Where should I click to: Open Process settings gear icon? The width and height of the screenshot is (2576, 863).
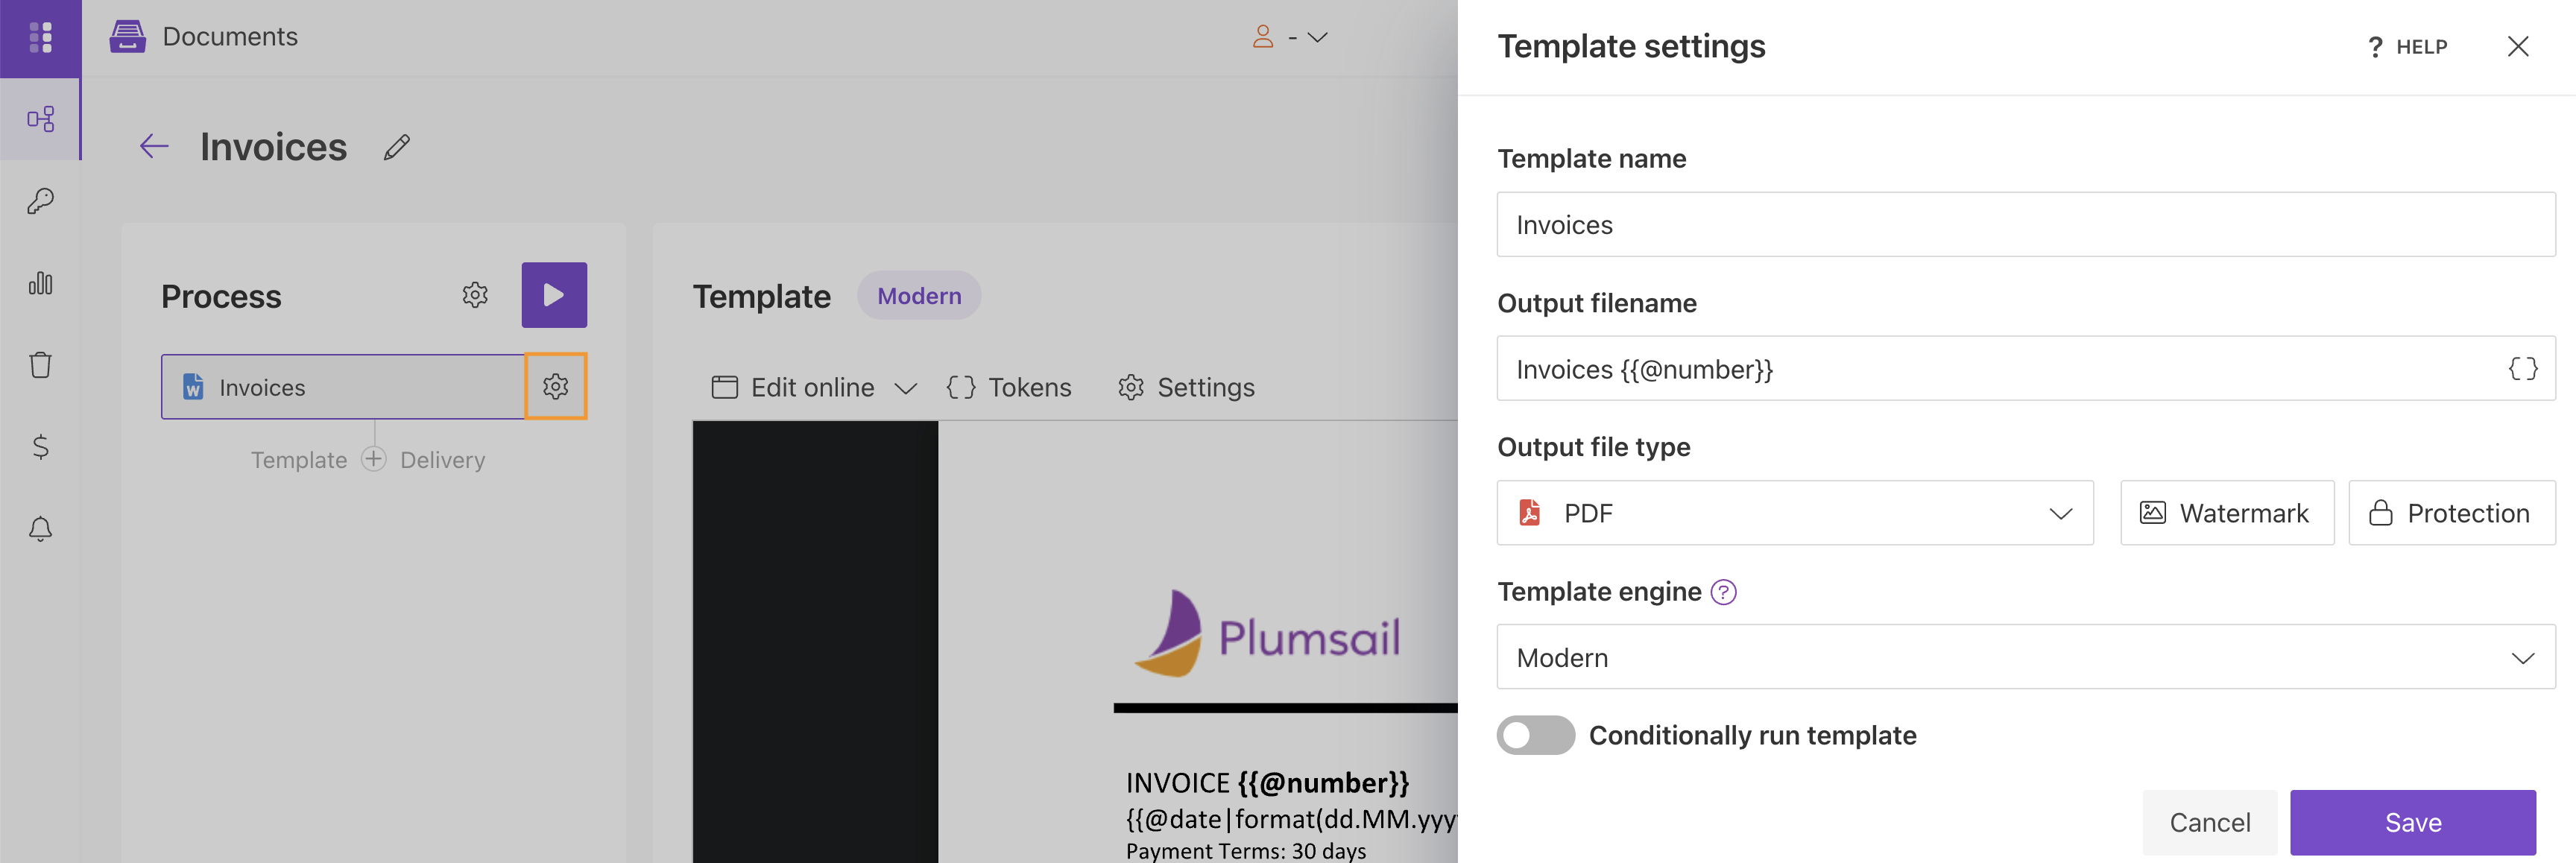coord(475,295)
